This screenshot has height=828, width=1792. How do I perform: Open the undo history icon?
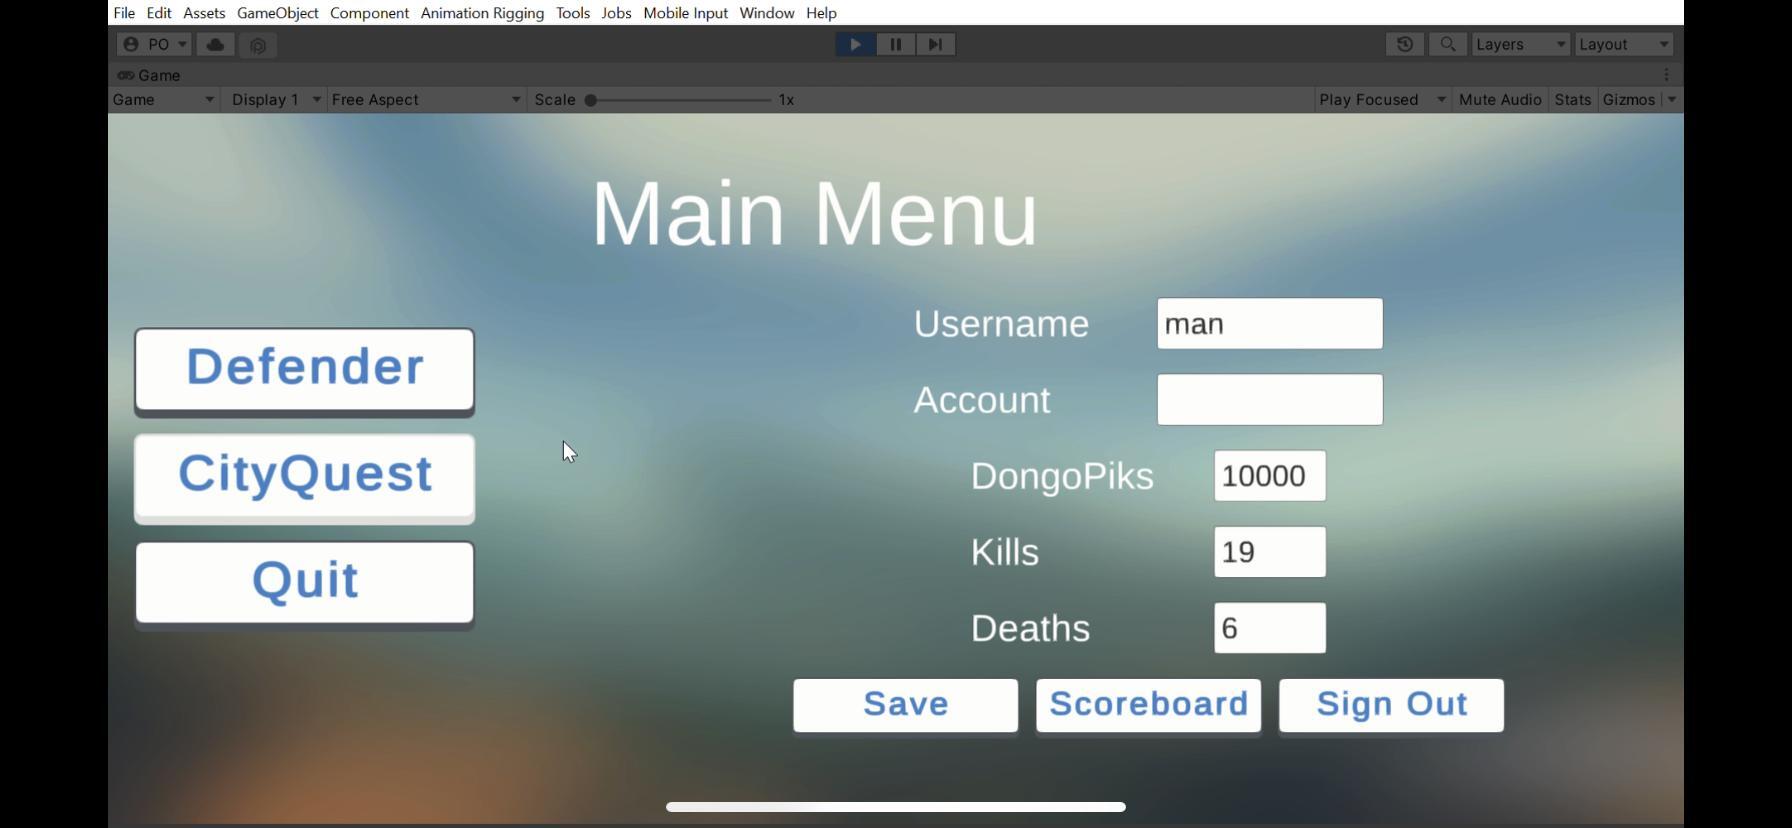click(1405, 44)
